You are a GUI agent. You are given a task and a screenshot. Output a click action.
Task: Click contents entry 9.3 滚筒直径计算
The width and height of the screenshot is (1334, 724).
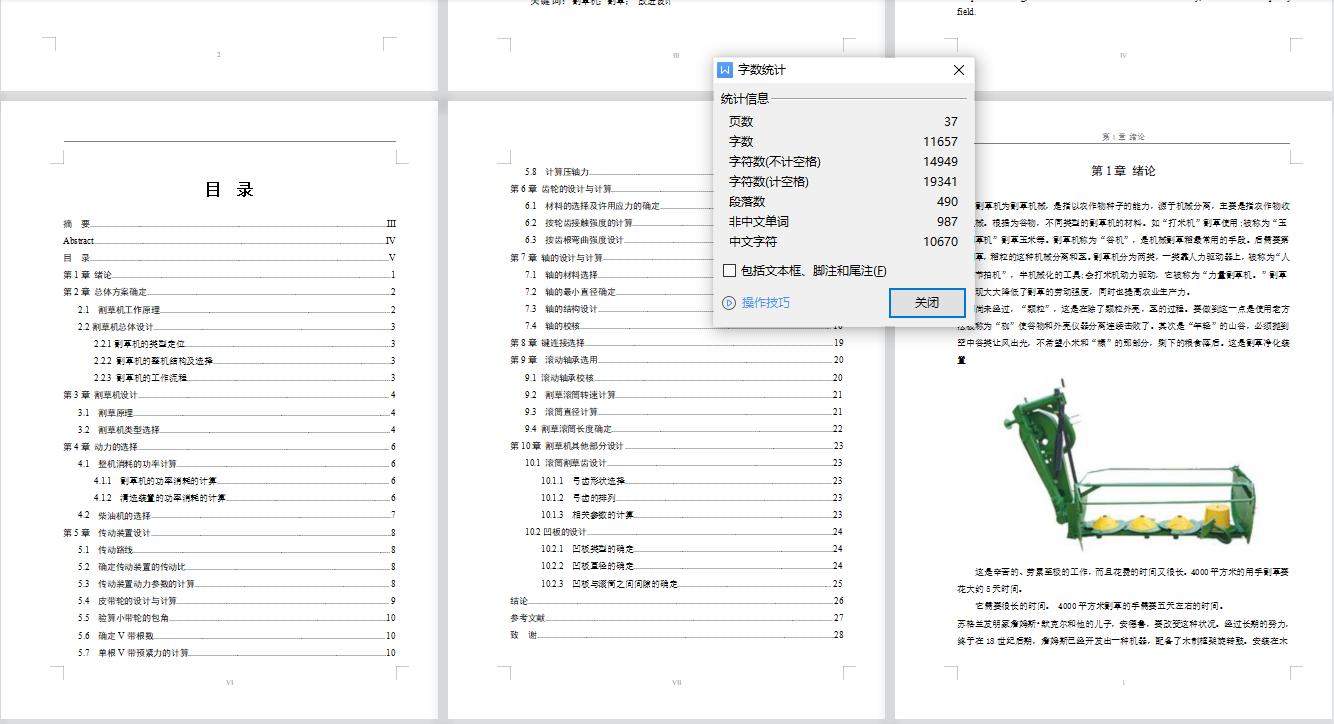[685, 412]
